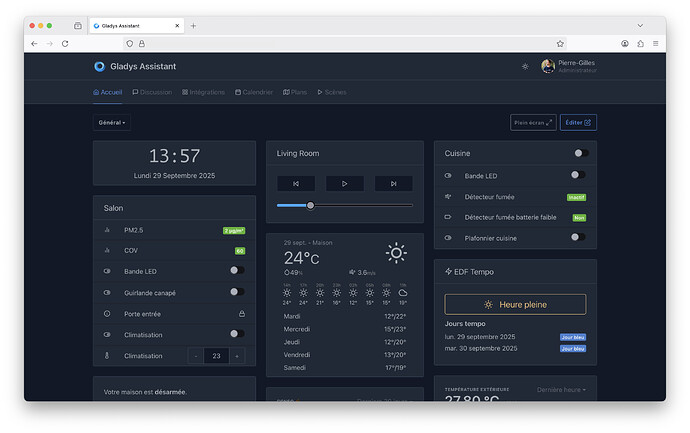
Task: Click the Éditer dashboard button
Action: point(578,123)
